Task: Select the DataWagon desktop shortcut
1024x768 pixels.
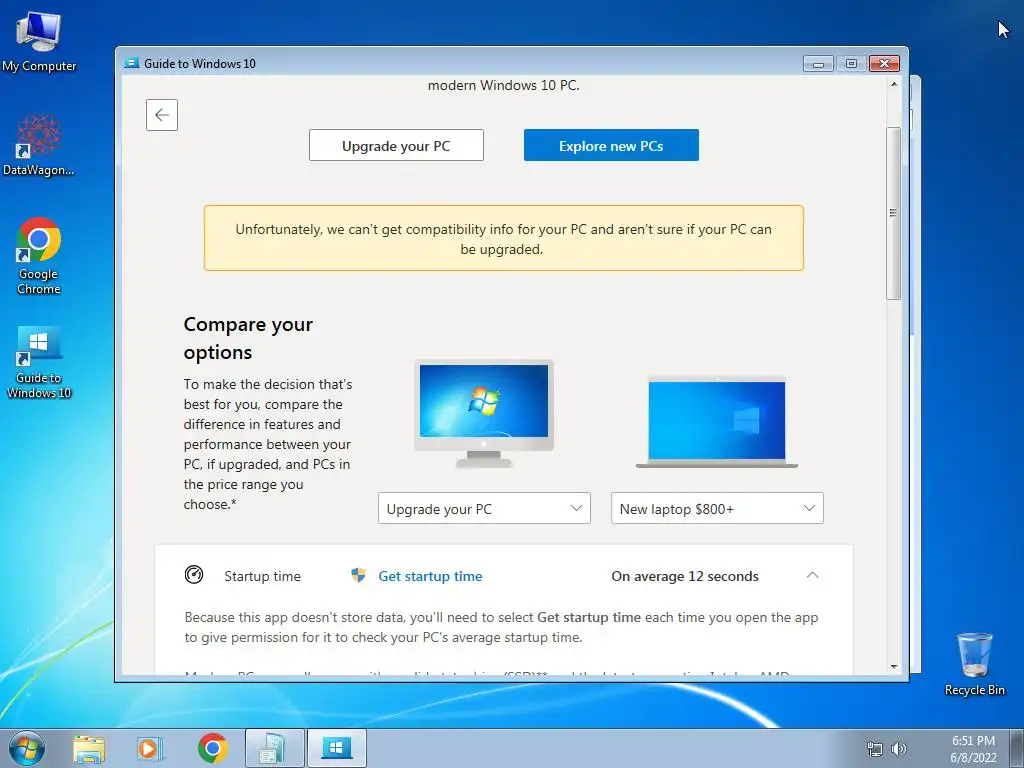Action: tap(39, 145)
